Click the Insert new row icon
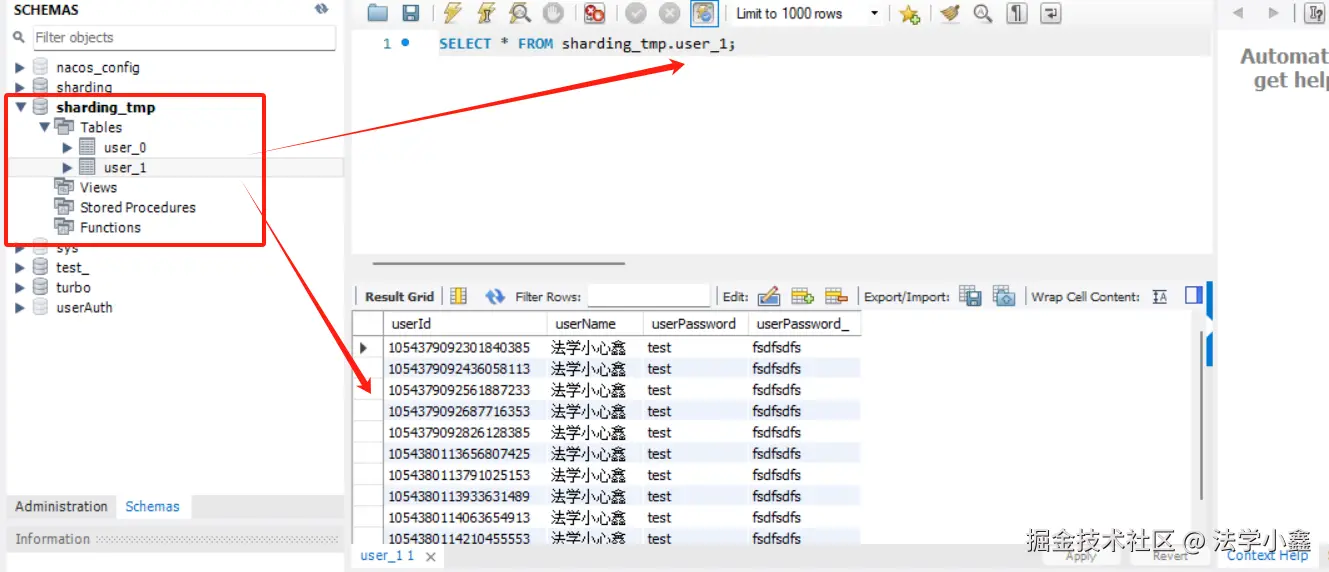Screen dimensions: 1329x572 click(802, 296)
